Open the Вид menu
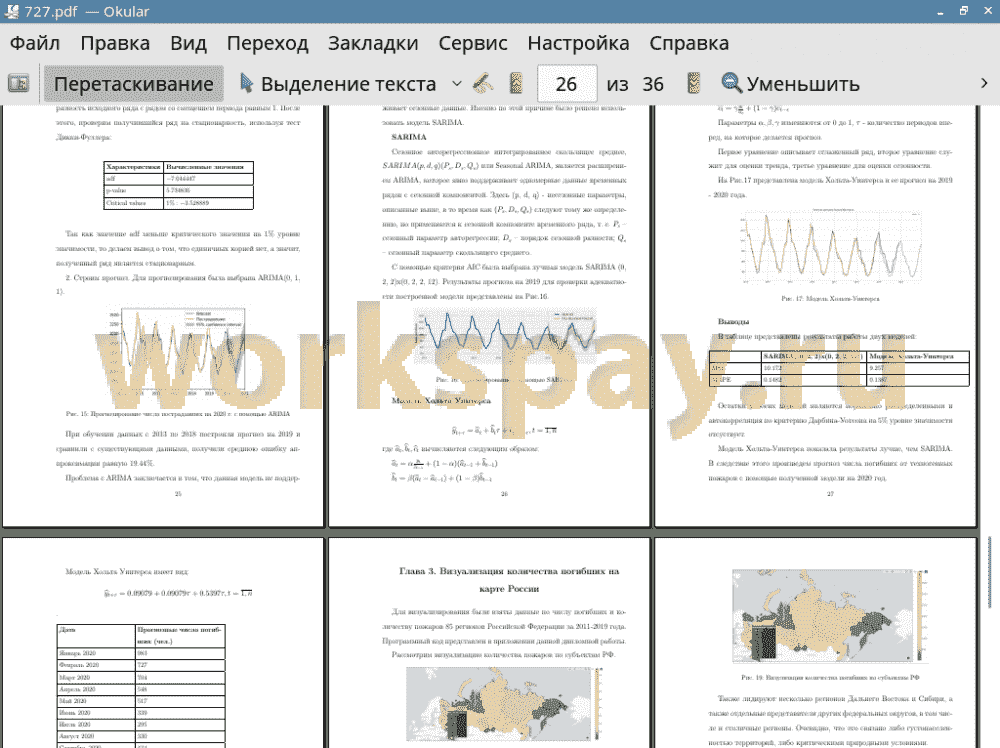This screenshot has width=1000, height=748. [188, 43]
